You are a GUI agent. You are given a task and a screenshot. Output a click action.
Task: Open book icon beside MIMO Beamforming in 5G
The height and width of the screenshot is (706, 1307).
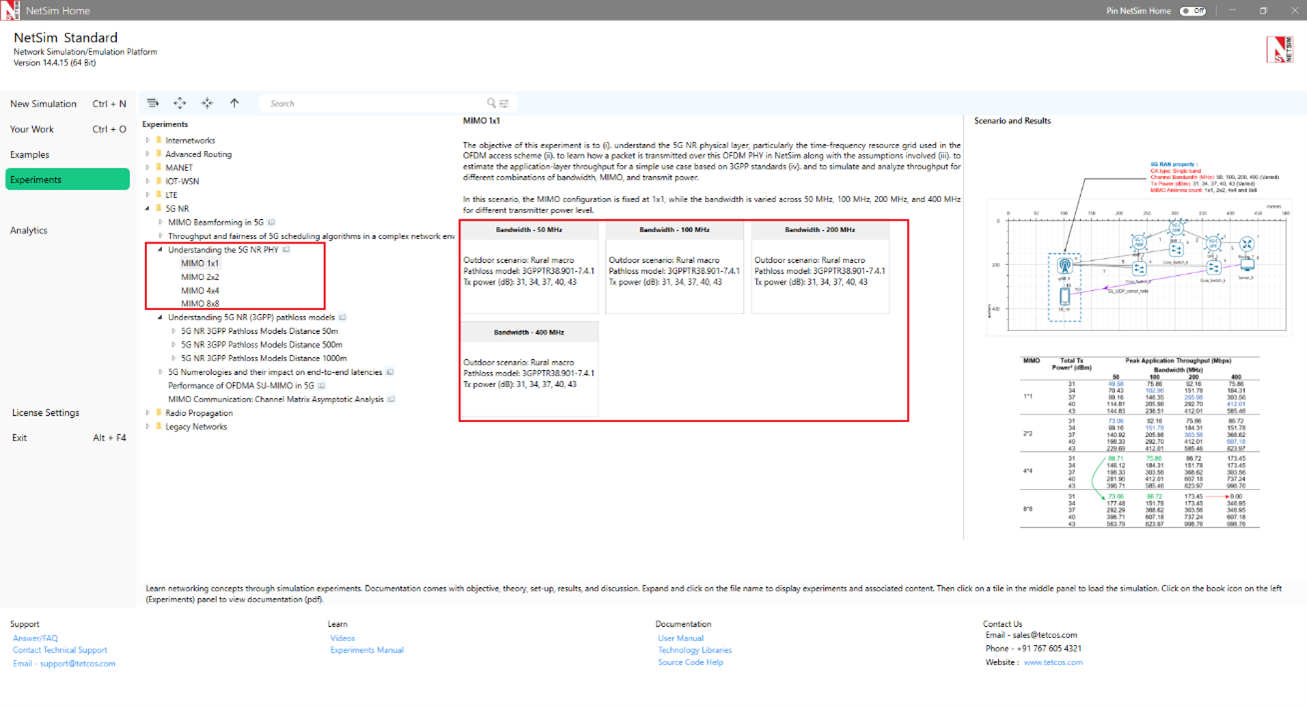tap(271, 223)
